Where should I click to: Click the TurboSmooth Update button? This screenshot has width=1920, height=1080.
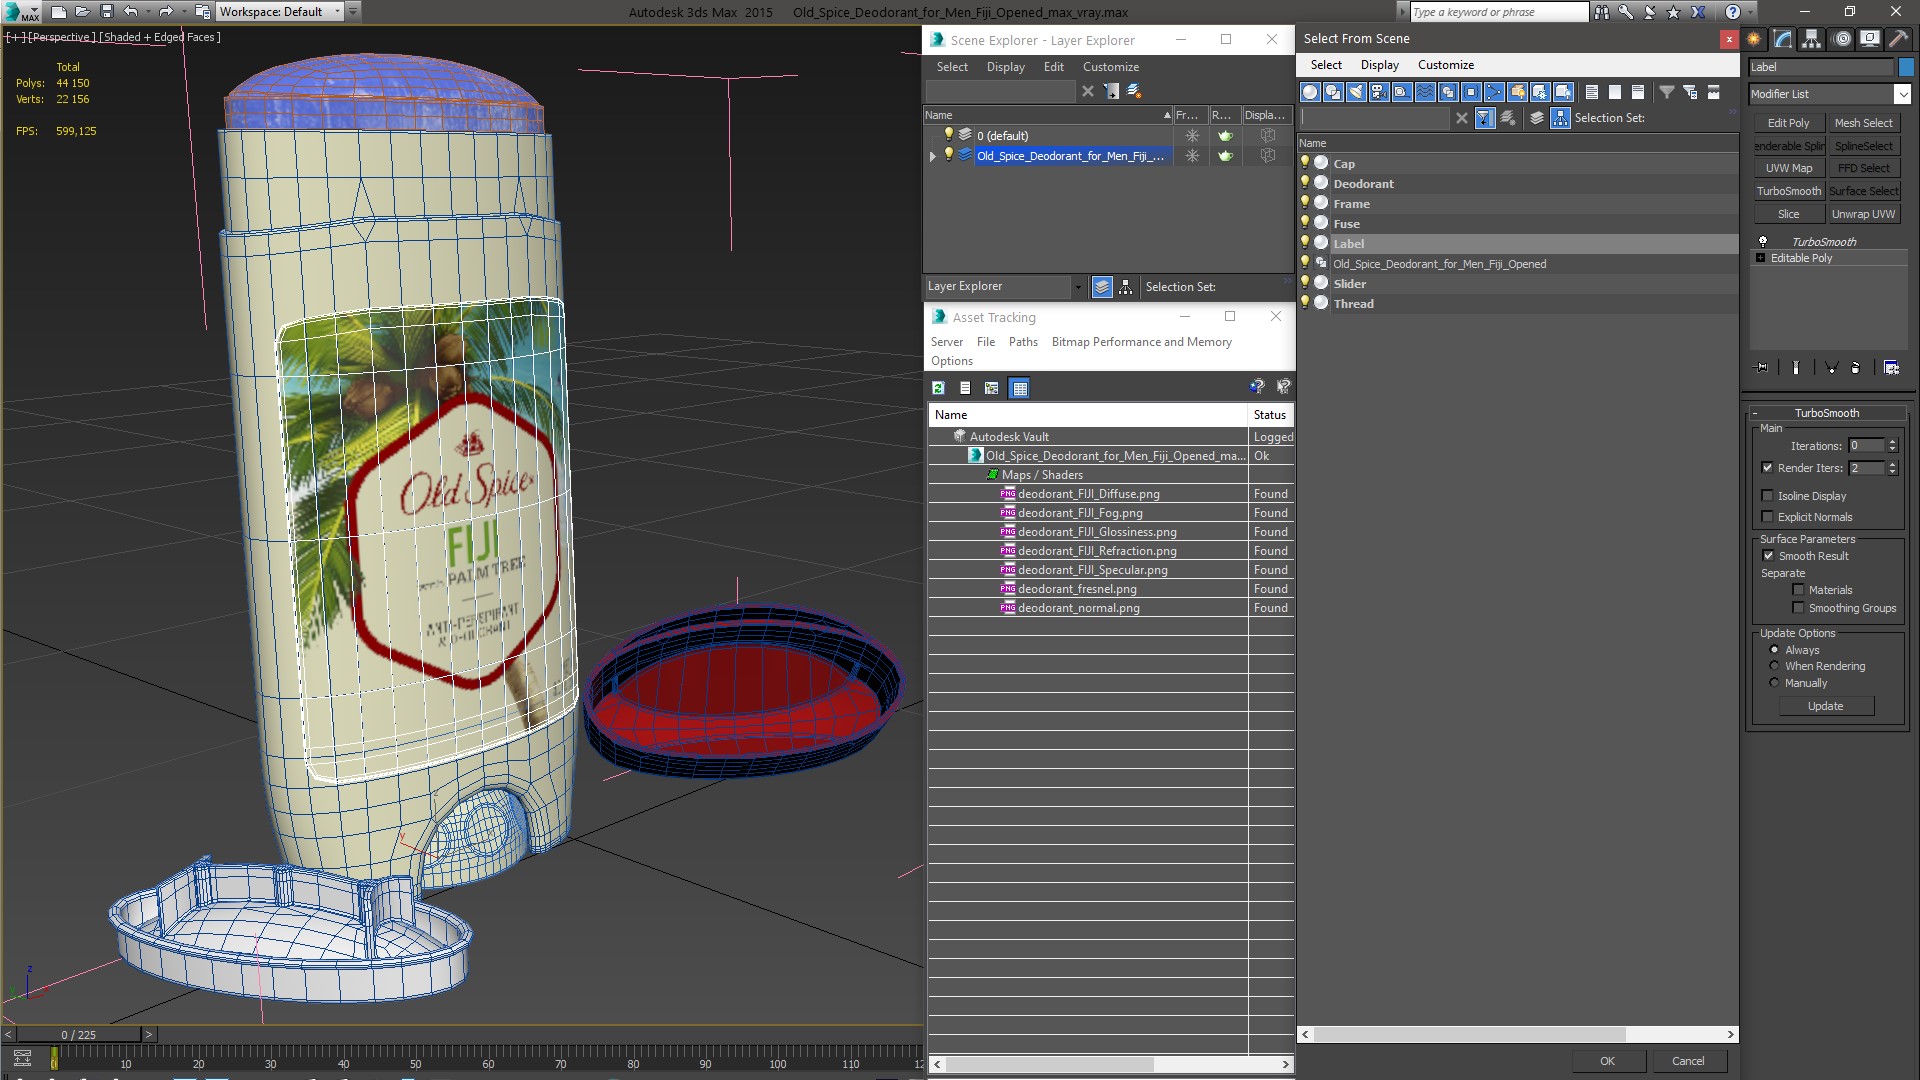coord(1825,706)
